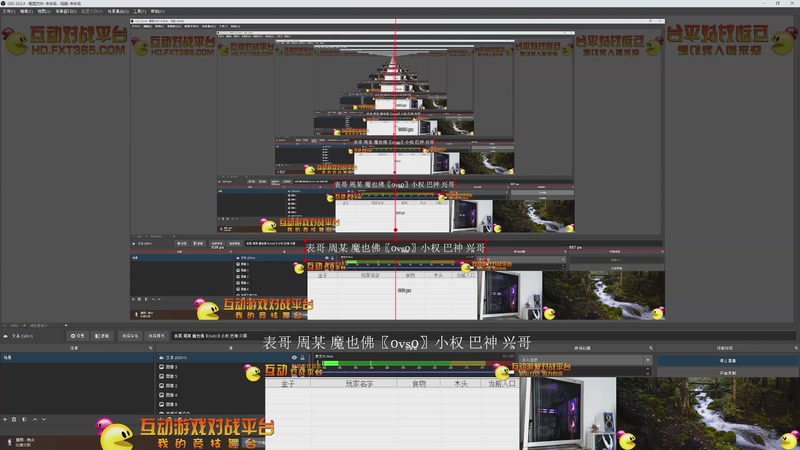This screenshot has height=450, width=800.
Task: Open the scene transition dropdown
Action: [x=586, y=360]
